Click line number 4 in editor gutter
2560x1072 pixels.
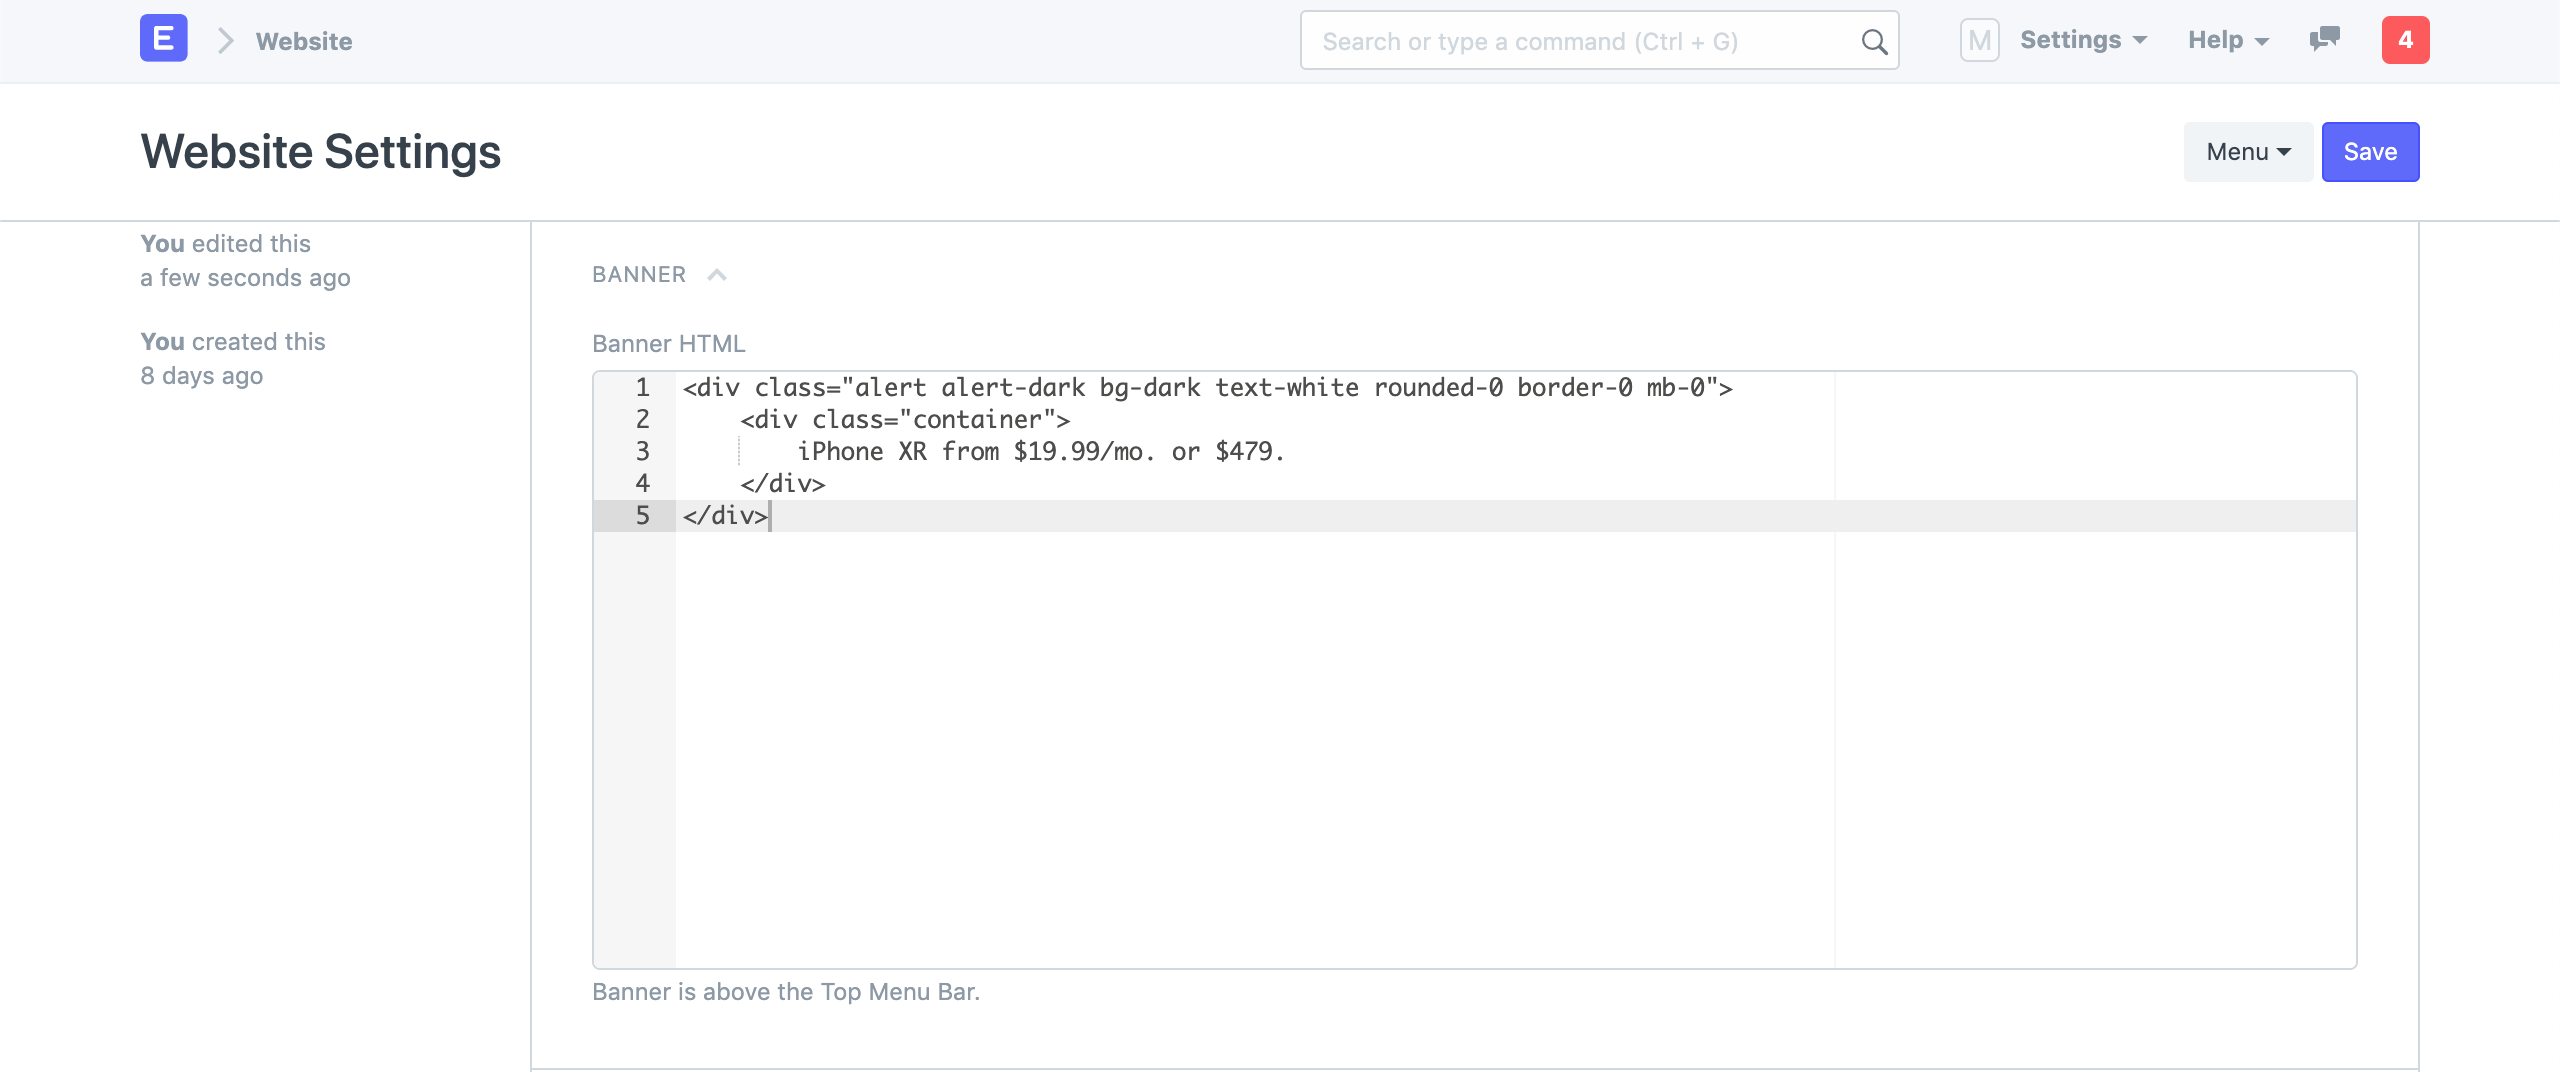coord(642,484)
